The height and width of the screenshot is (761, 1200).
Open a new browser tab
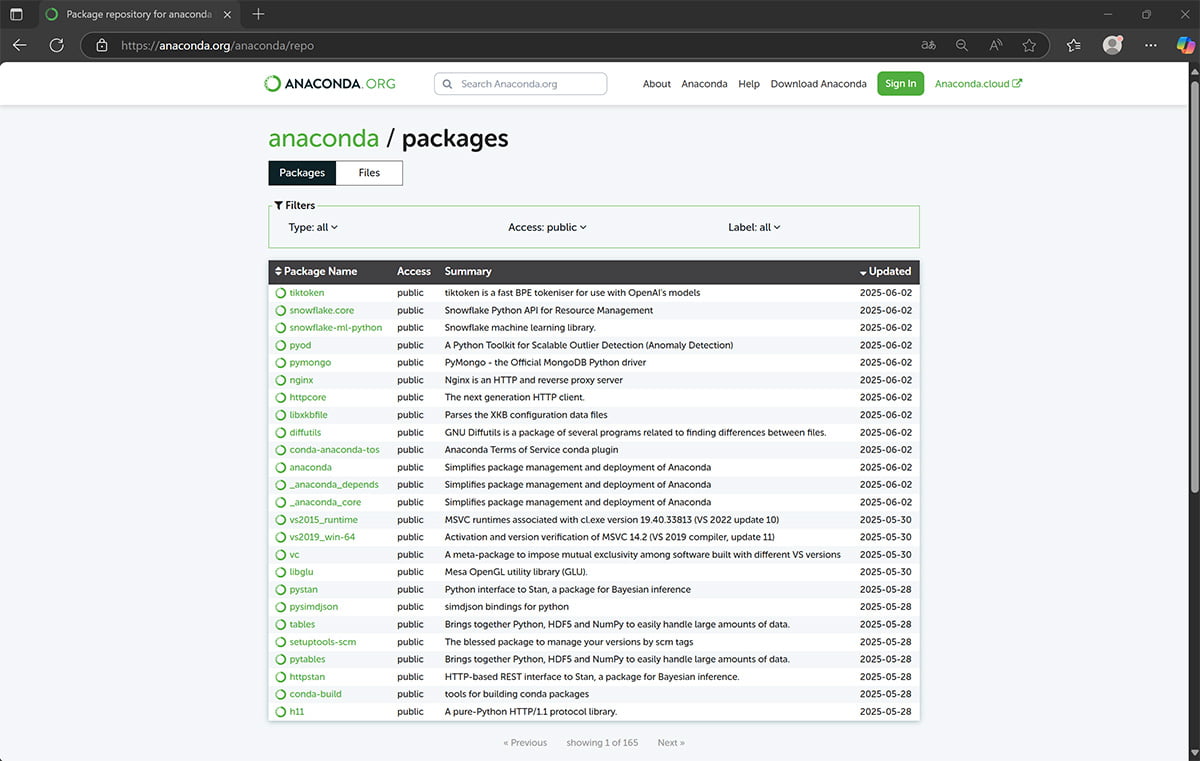point(259,14)
